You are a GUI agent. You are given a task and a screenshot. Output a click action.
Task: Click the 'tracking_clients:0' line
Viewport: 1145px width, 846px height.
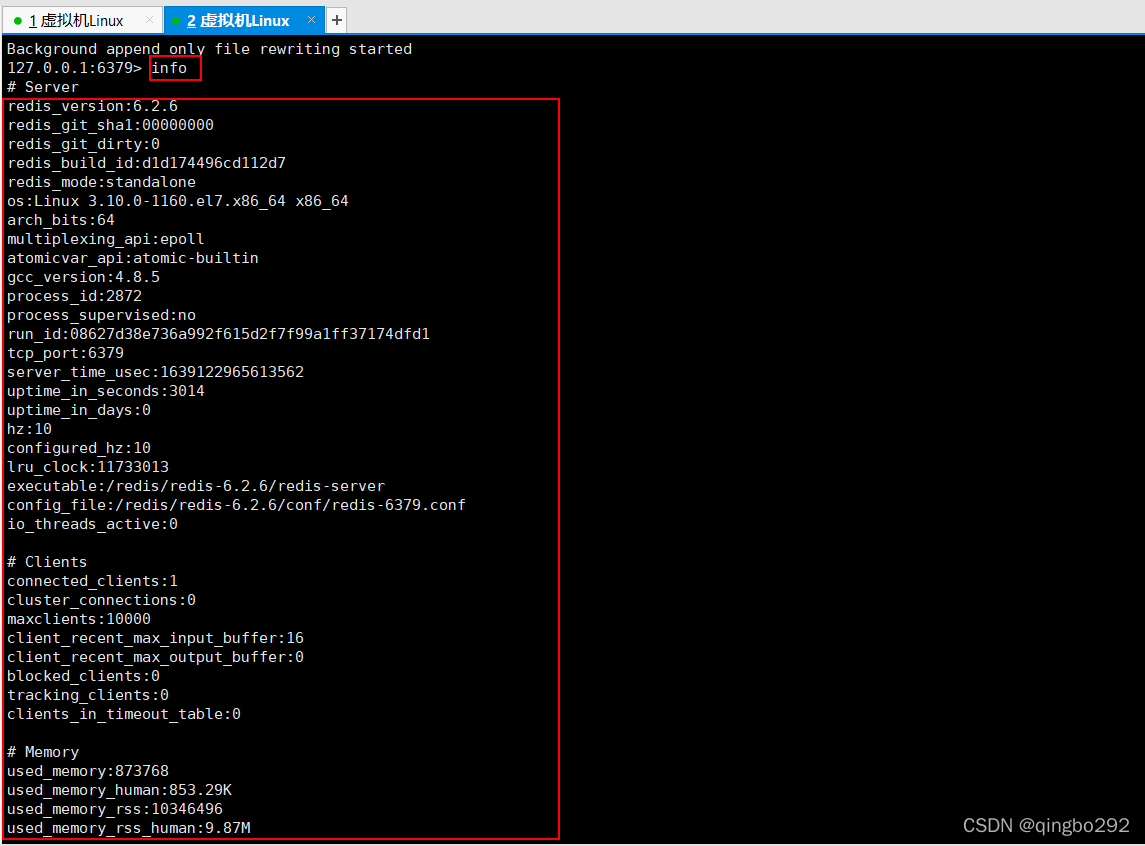tap(88, 694)
